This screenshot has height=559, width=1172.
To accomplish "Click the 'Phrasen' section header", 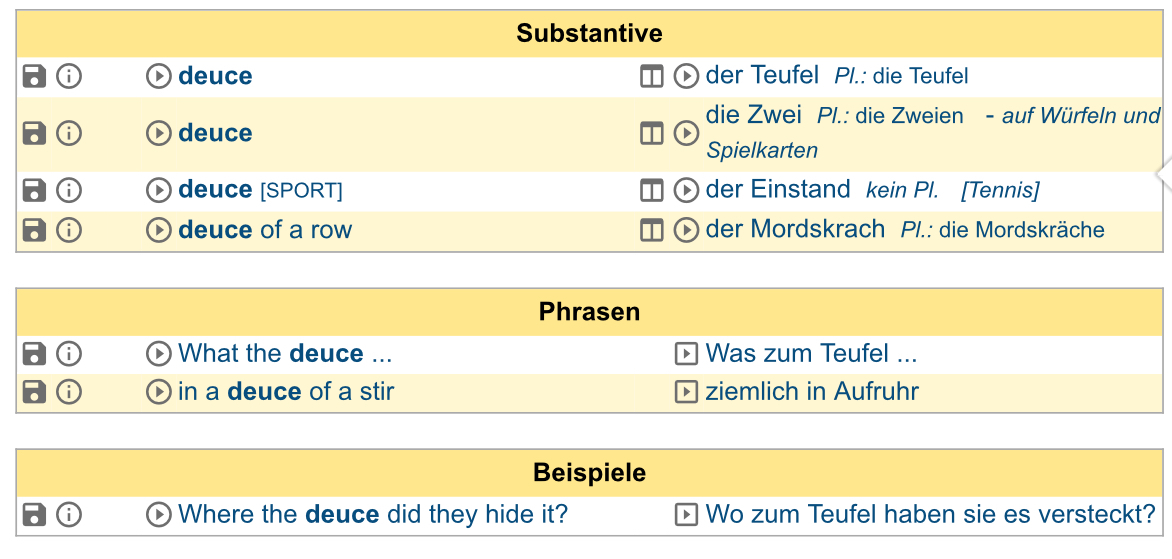I will click(x=589, y=312).
